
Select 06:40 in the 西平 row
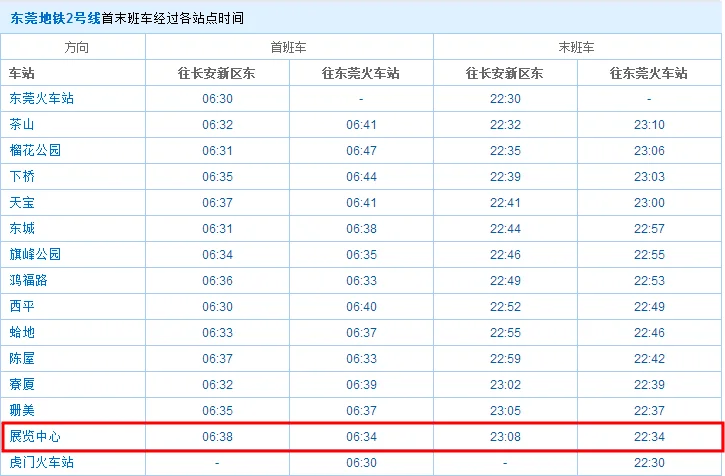361,306
